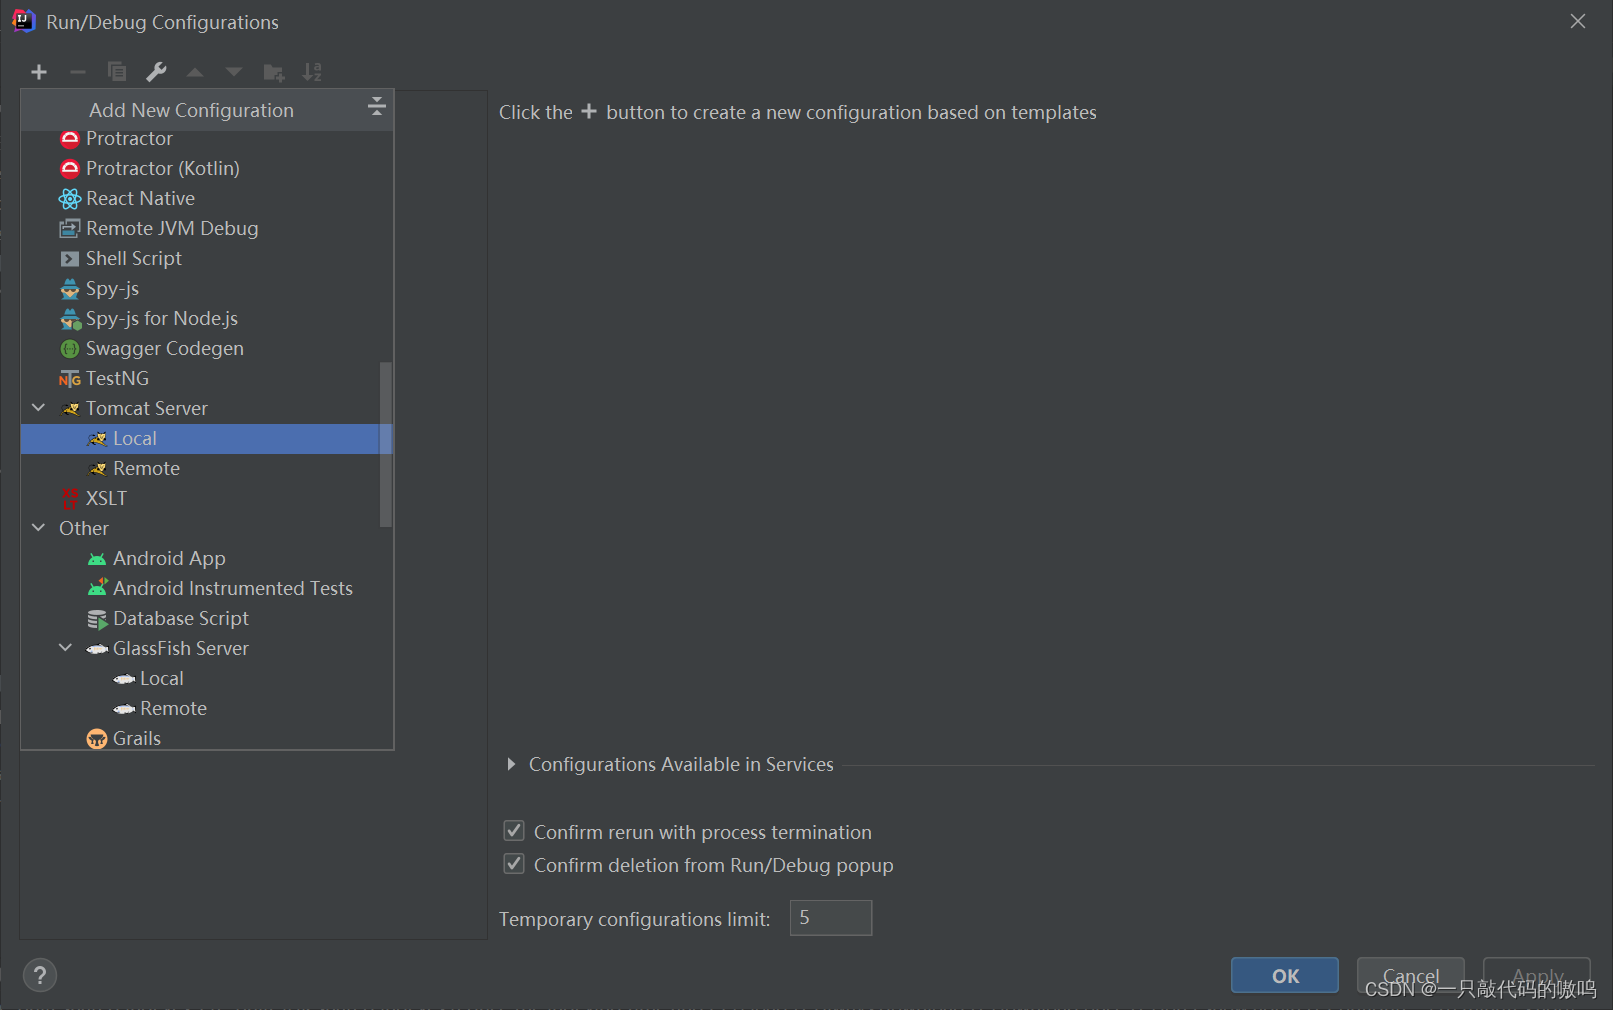Click the React Native atom icon
This screenshot has width=1613, height=1010.
click(x=70, y=199)
